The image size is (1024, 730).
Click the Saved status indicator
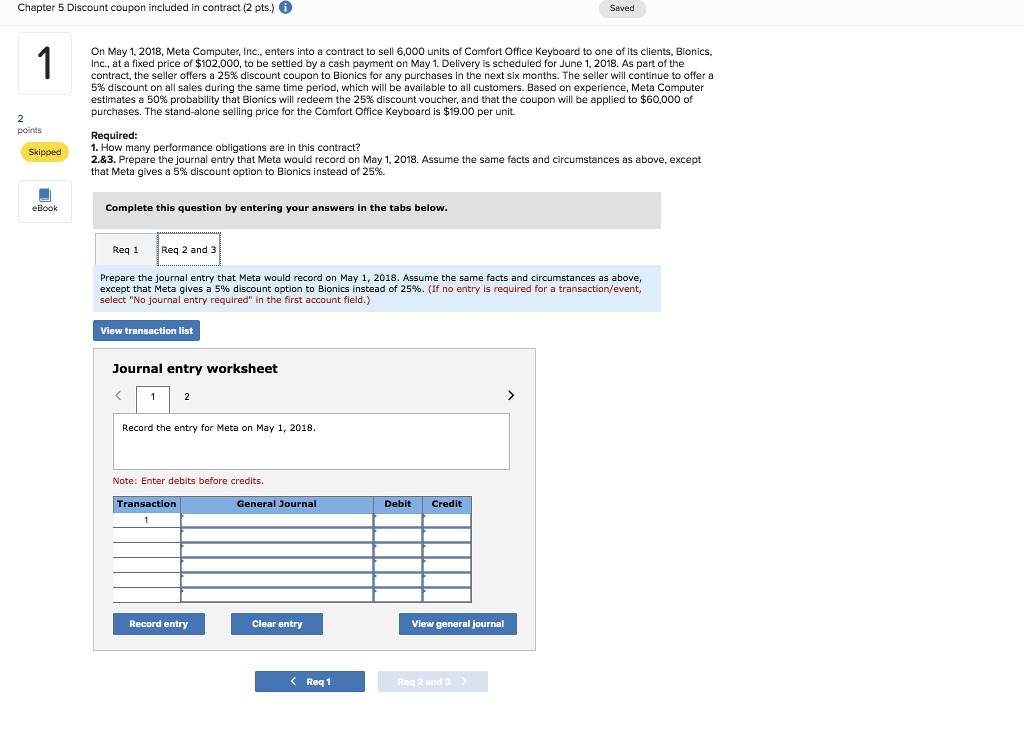click(622, 8)
